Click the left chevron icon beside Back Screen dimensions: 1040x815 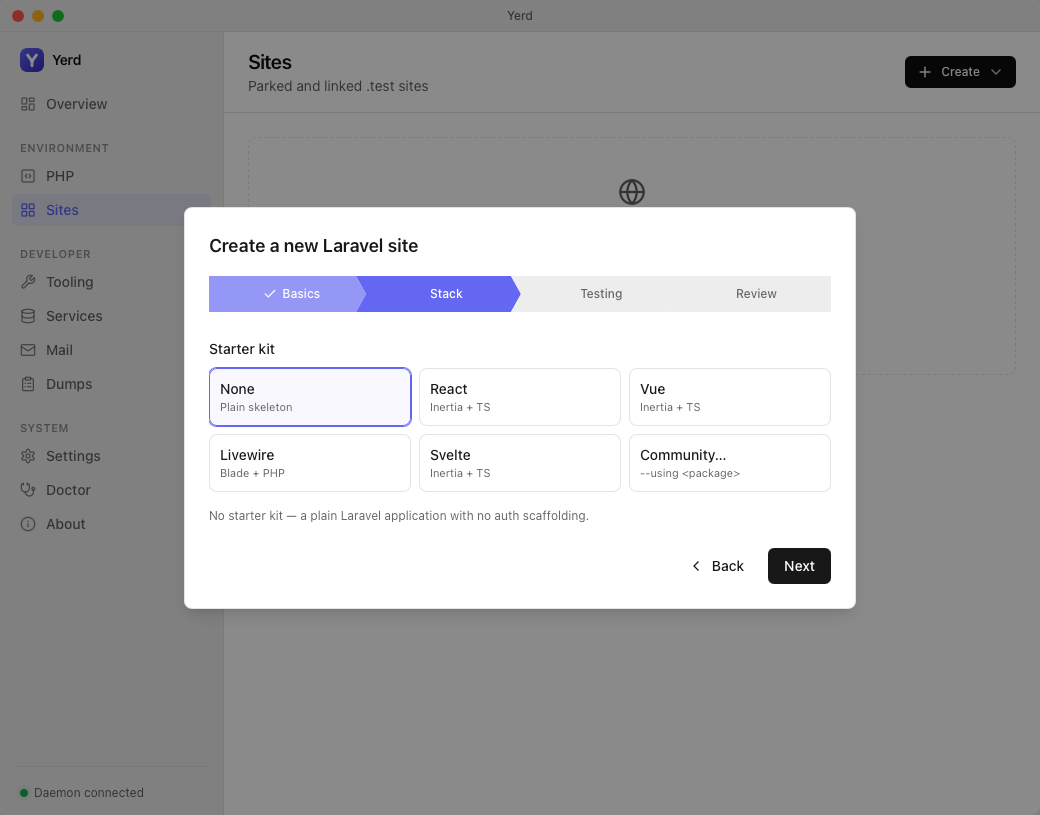696,566
